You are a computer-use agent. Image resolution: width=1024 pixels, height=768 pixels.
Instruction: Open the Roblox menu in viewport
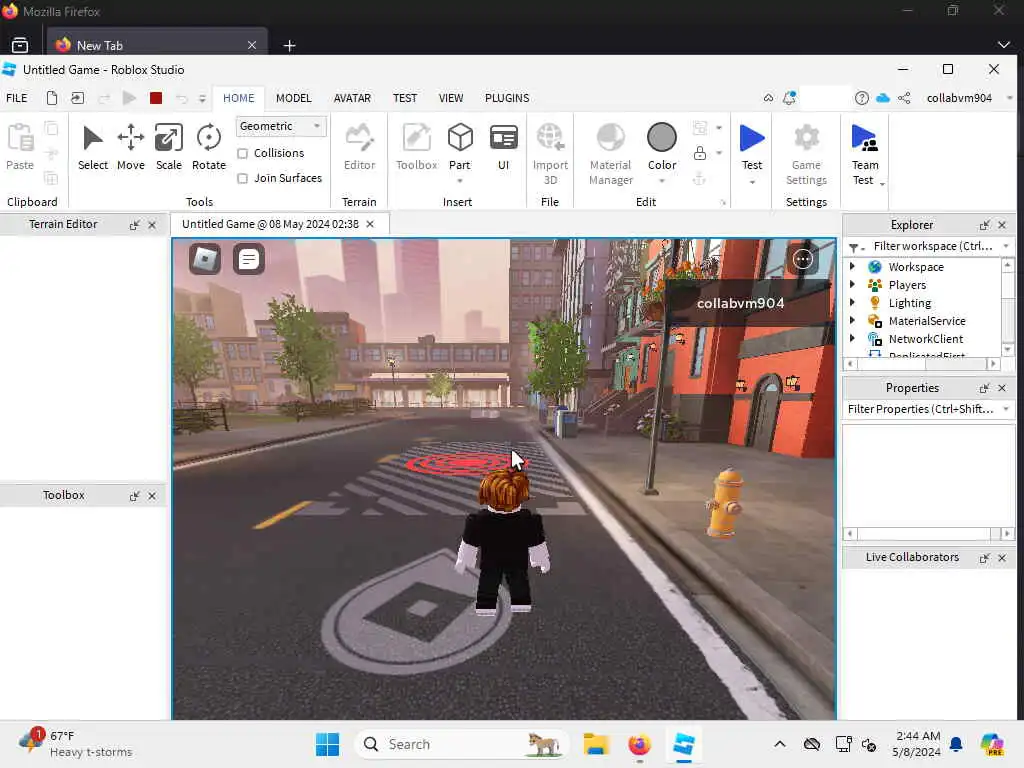(205, 259)
